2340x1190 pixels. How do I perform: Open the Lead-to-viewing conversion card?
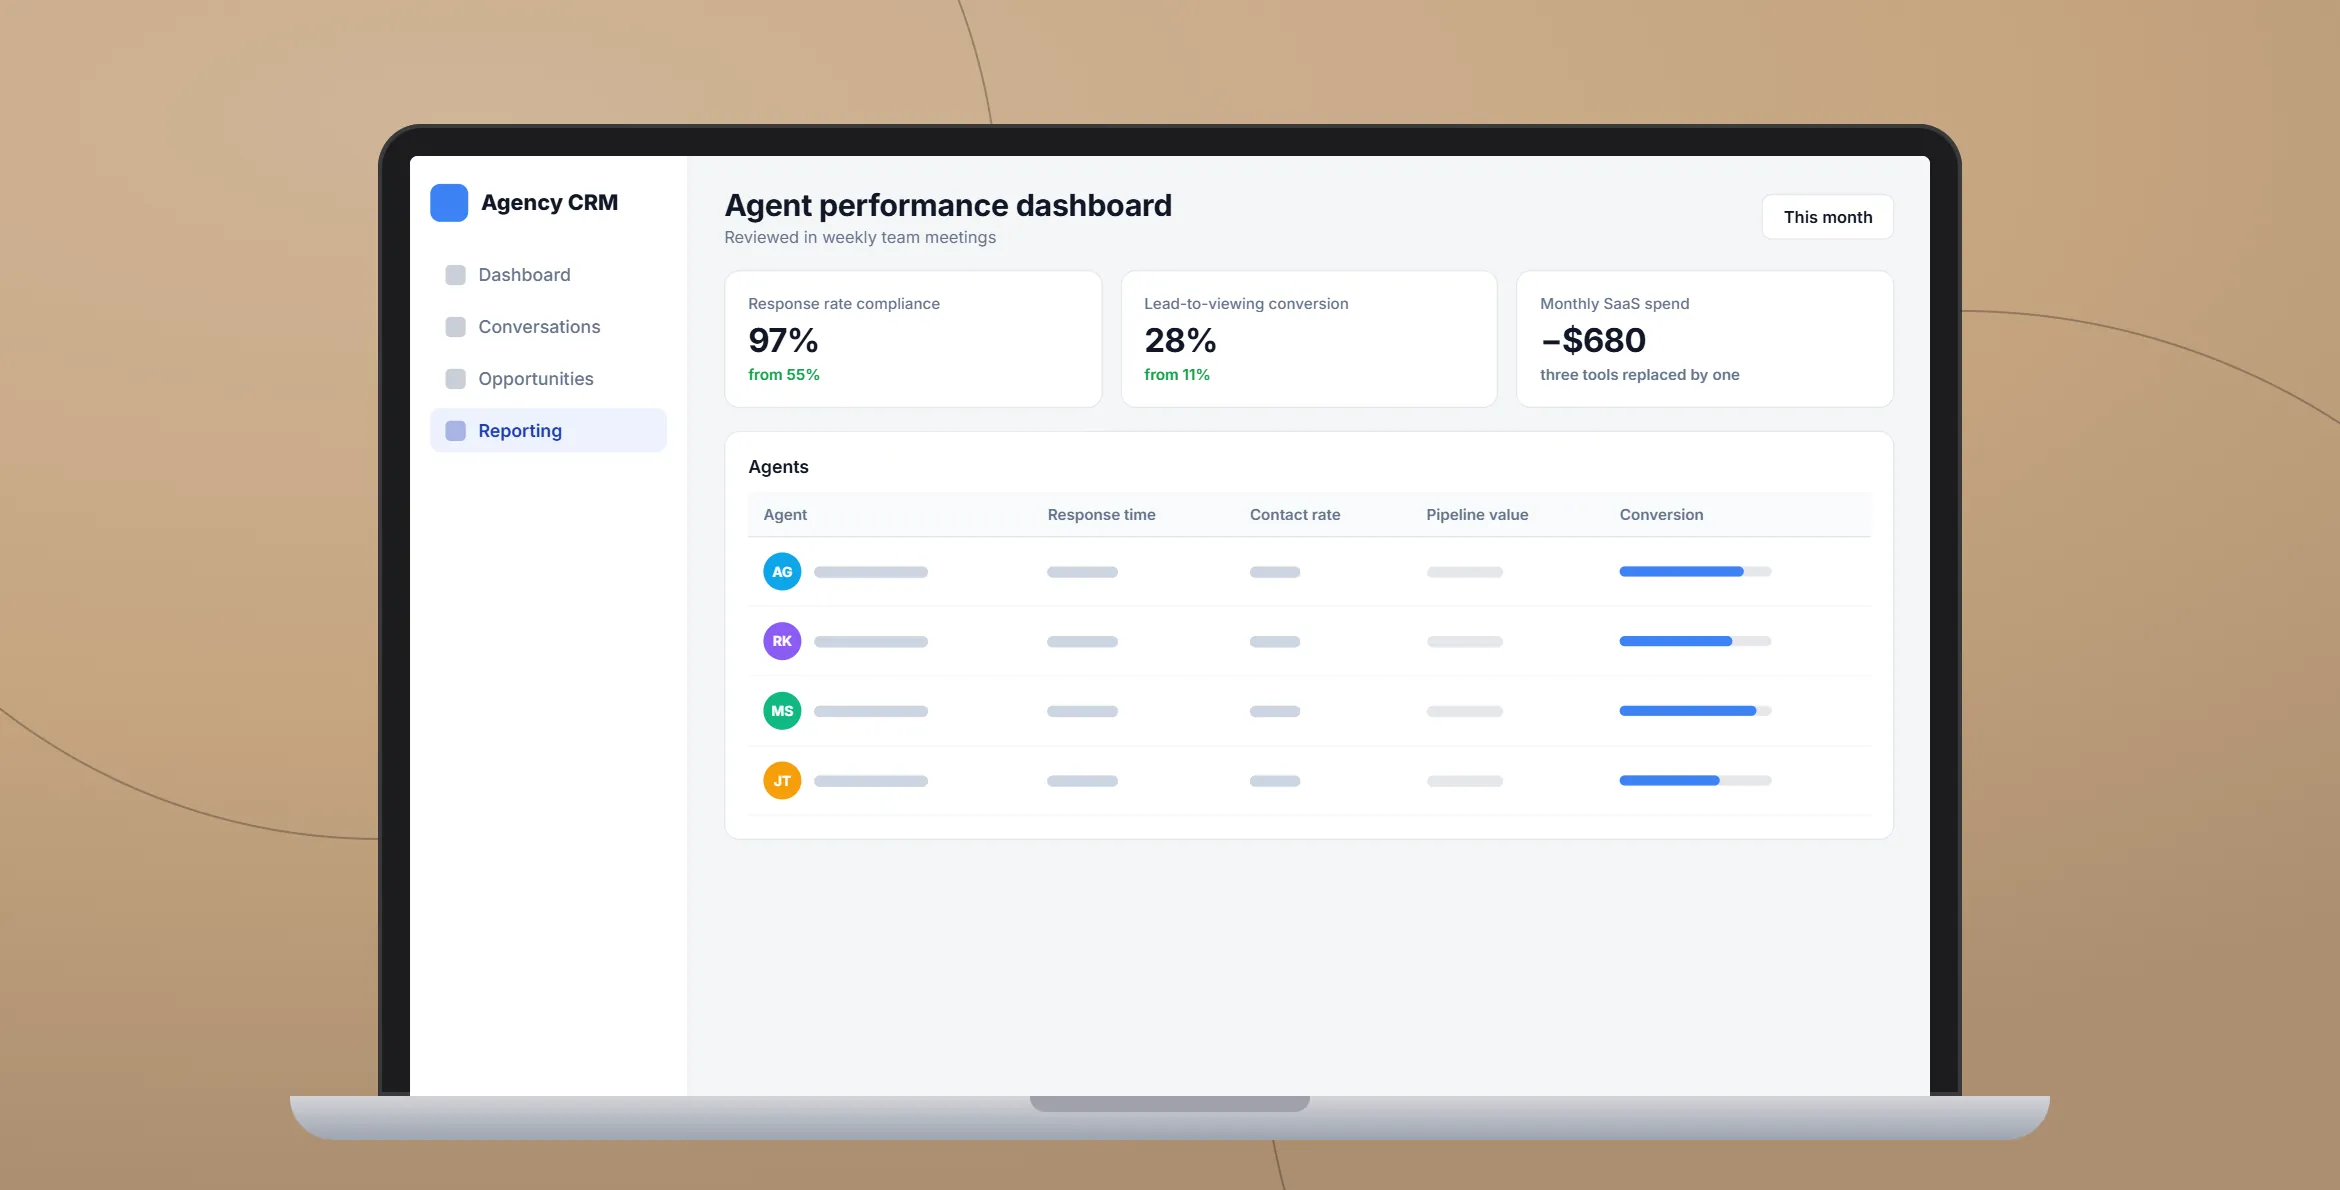(x=1309, y=339)
